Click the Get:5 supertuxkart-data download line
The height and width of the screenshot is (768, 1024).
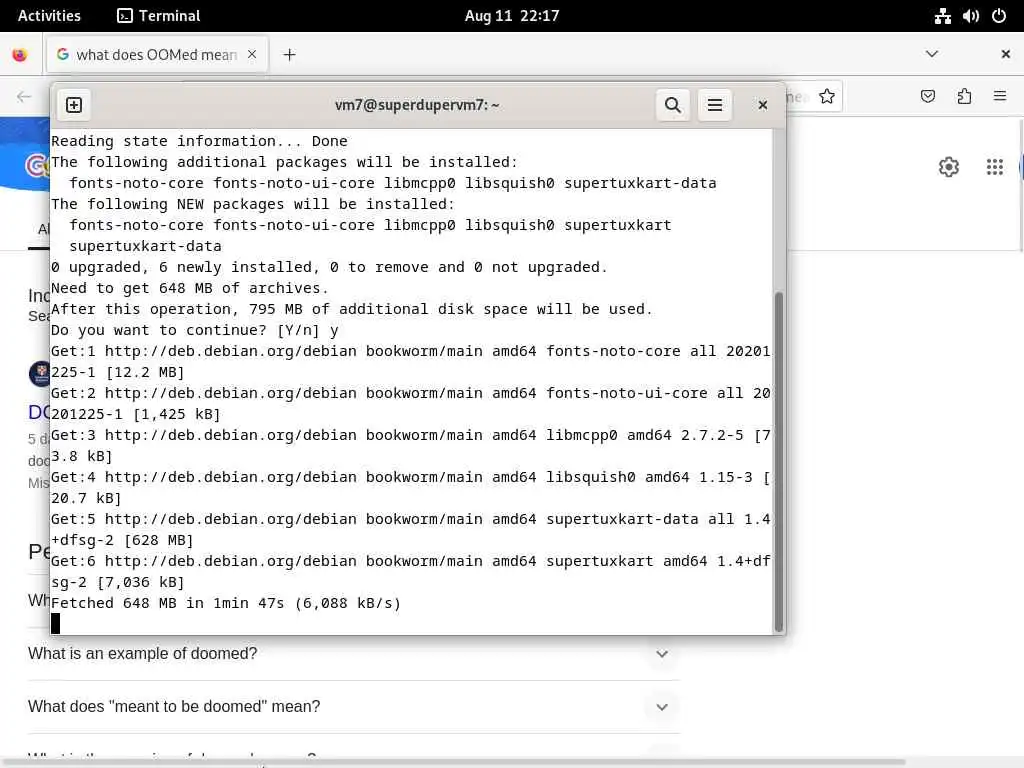point(411,530)
